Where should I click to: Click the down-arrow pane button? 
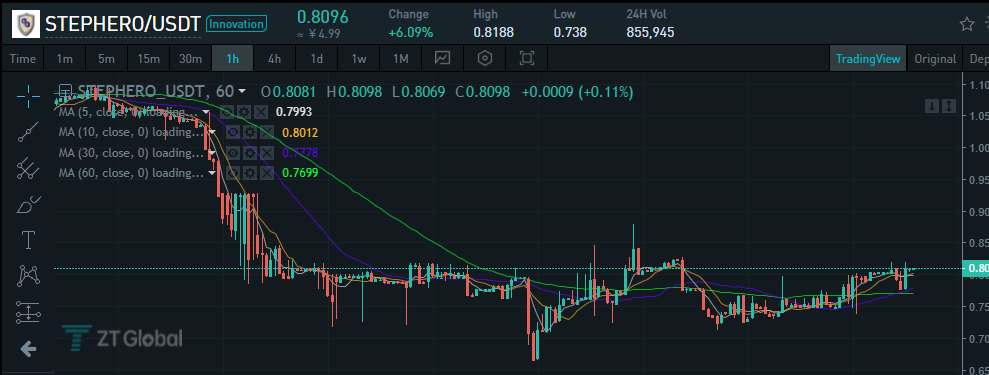click(932, 106)
